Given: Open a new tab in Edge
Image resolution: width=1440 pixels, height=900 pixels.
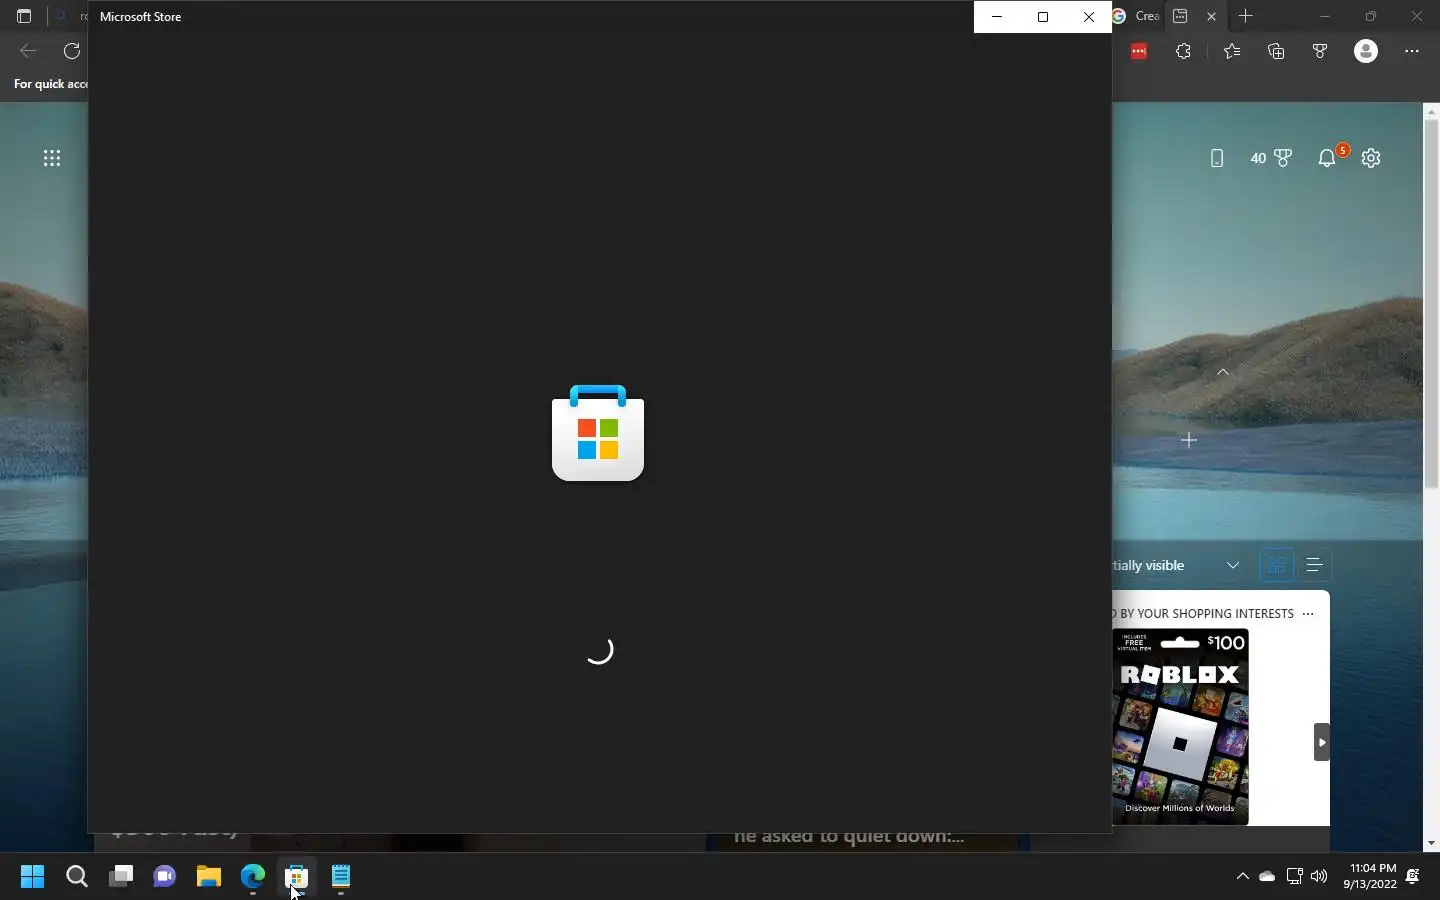Looking at the screenshot, I should (x=1245, y=16).
